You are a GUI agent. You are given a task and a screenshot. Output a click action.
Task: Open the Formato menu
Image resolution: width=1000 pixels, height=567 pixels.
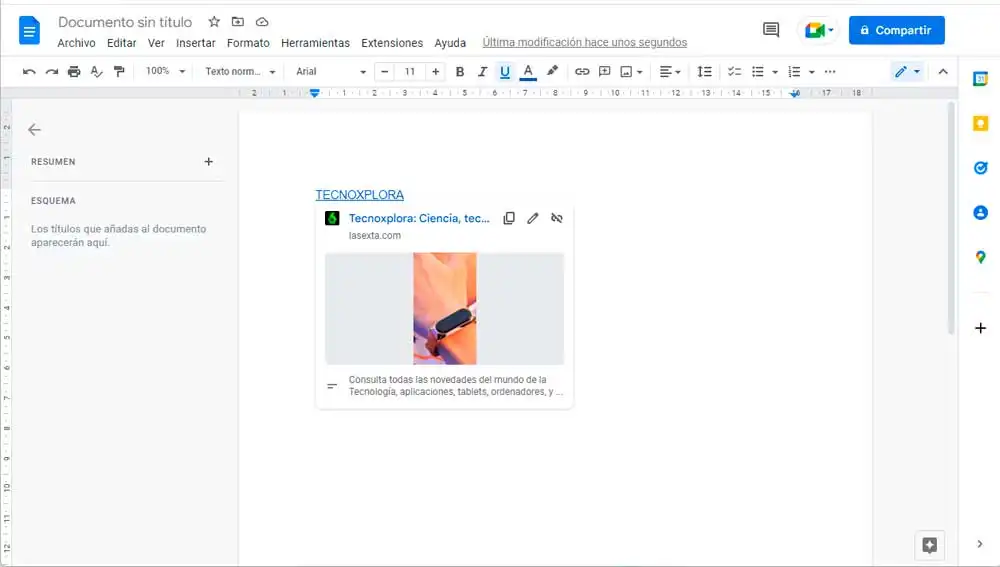[248, 43]
